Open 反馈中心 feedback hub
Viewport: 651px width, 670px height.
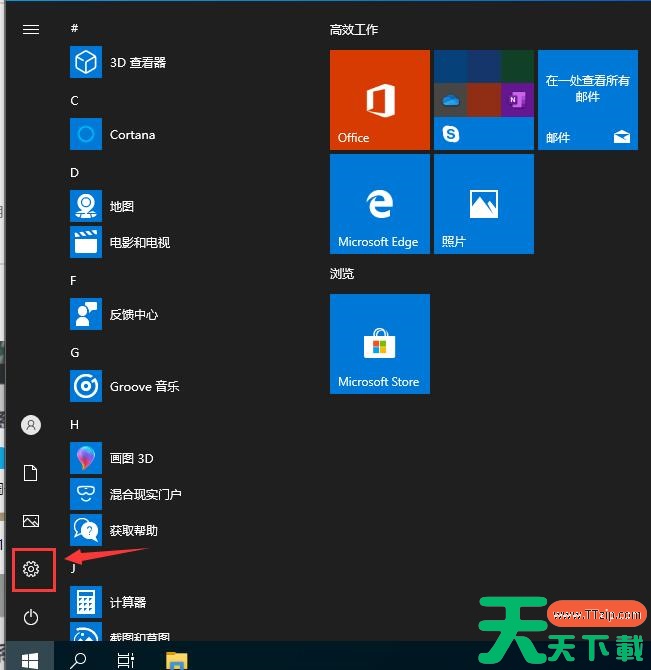tap(114, 314)
